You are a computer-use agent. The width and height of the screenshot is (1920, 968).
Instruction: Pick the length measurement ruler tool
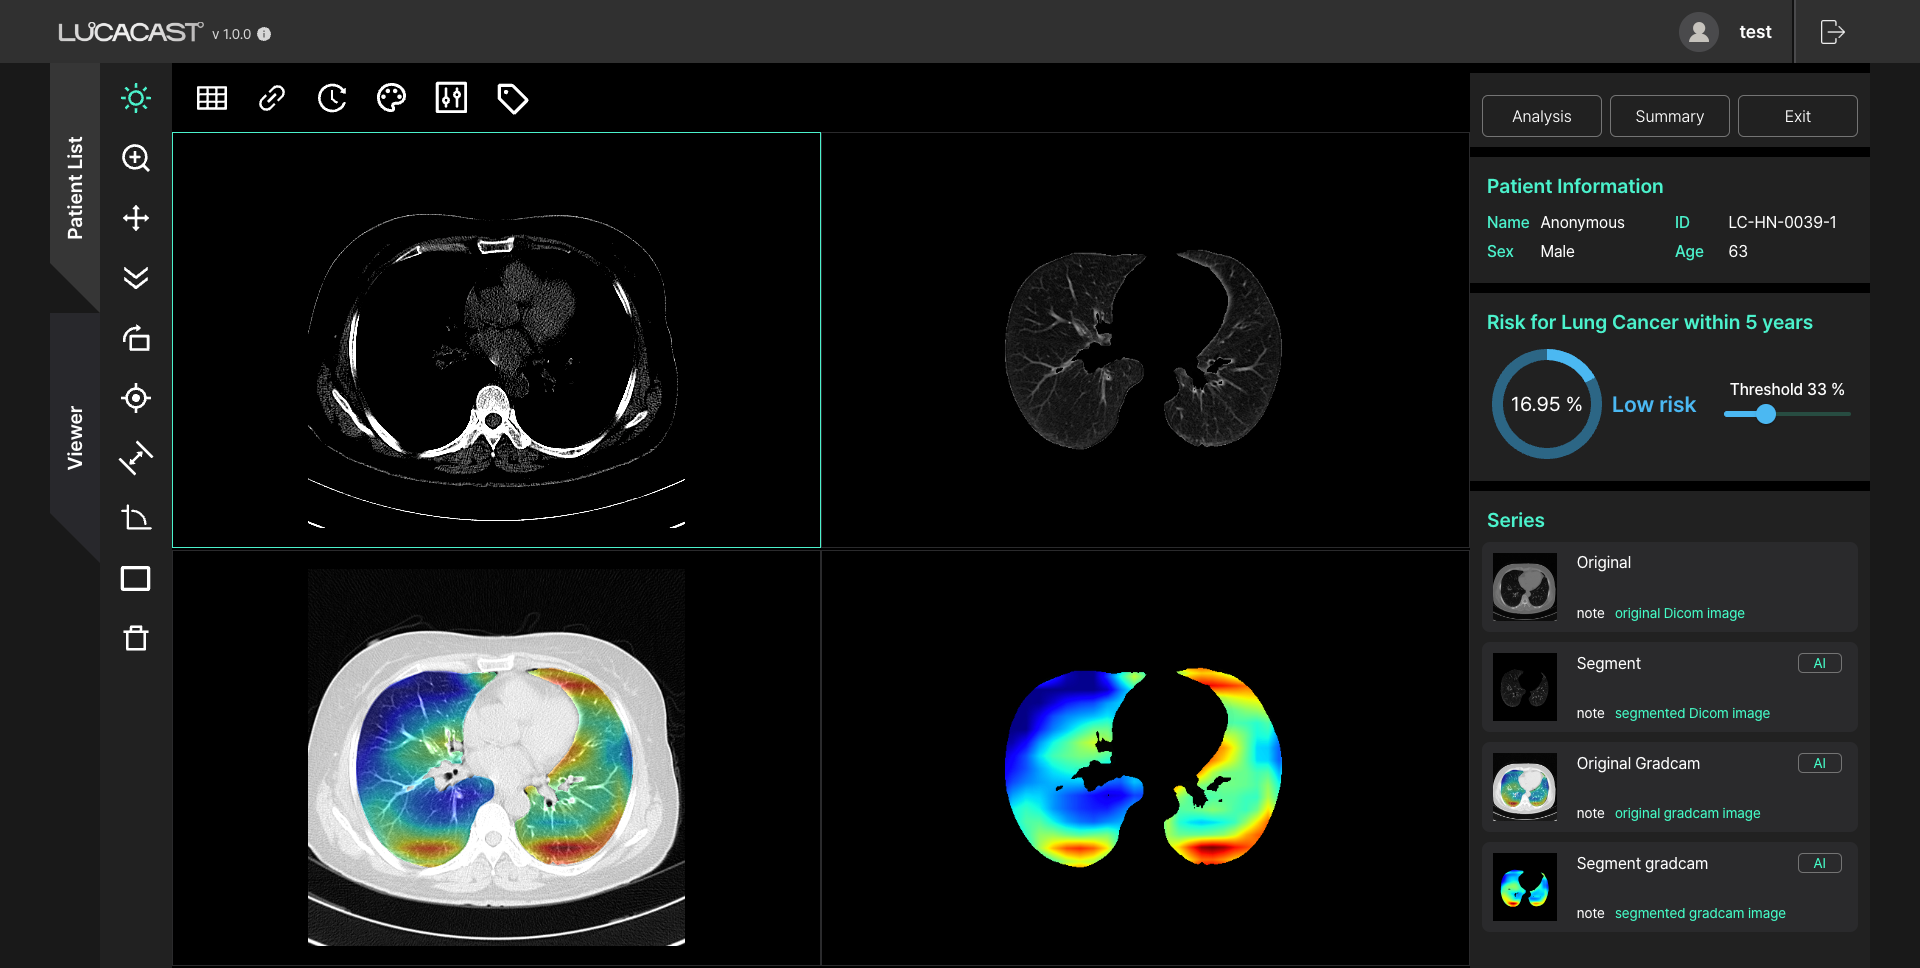[136, 458]
